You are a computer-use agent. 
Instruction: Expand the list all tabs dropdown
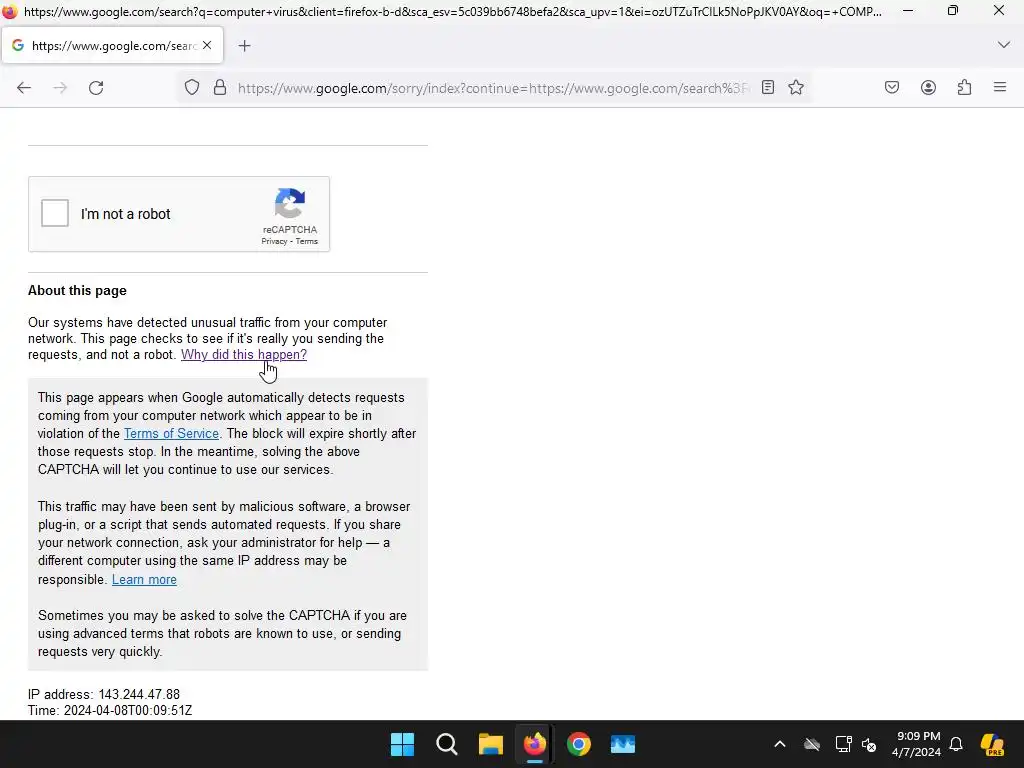tap(1004, 45)
